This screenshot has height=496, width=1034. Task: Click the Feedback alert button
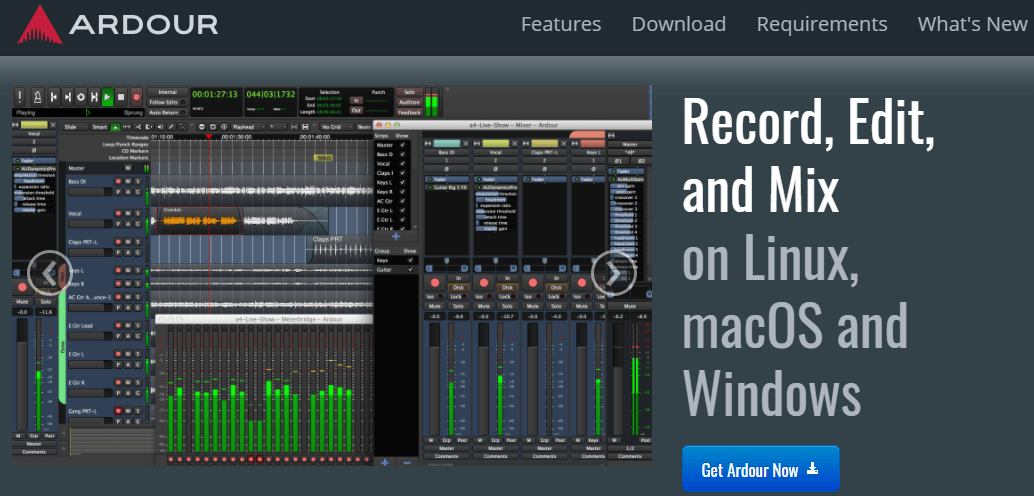(x=409, y=113)
